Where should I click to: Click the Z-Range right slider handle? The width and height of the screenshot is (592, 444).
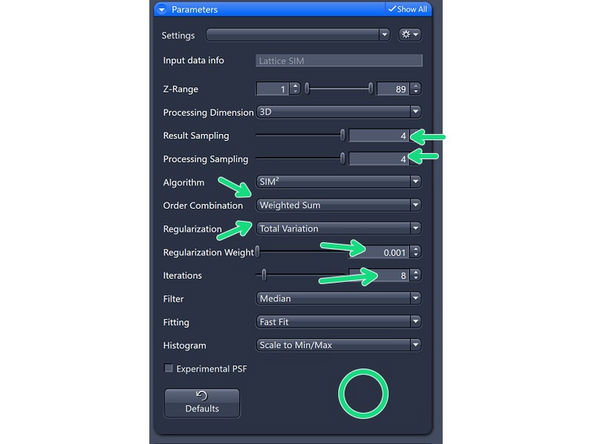click(x=371, y=89)
